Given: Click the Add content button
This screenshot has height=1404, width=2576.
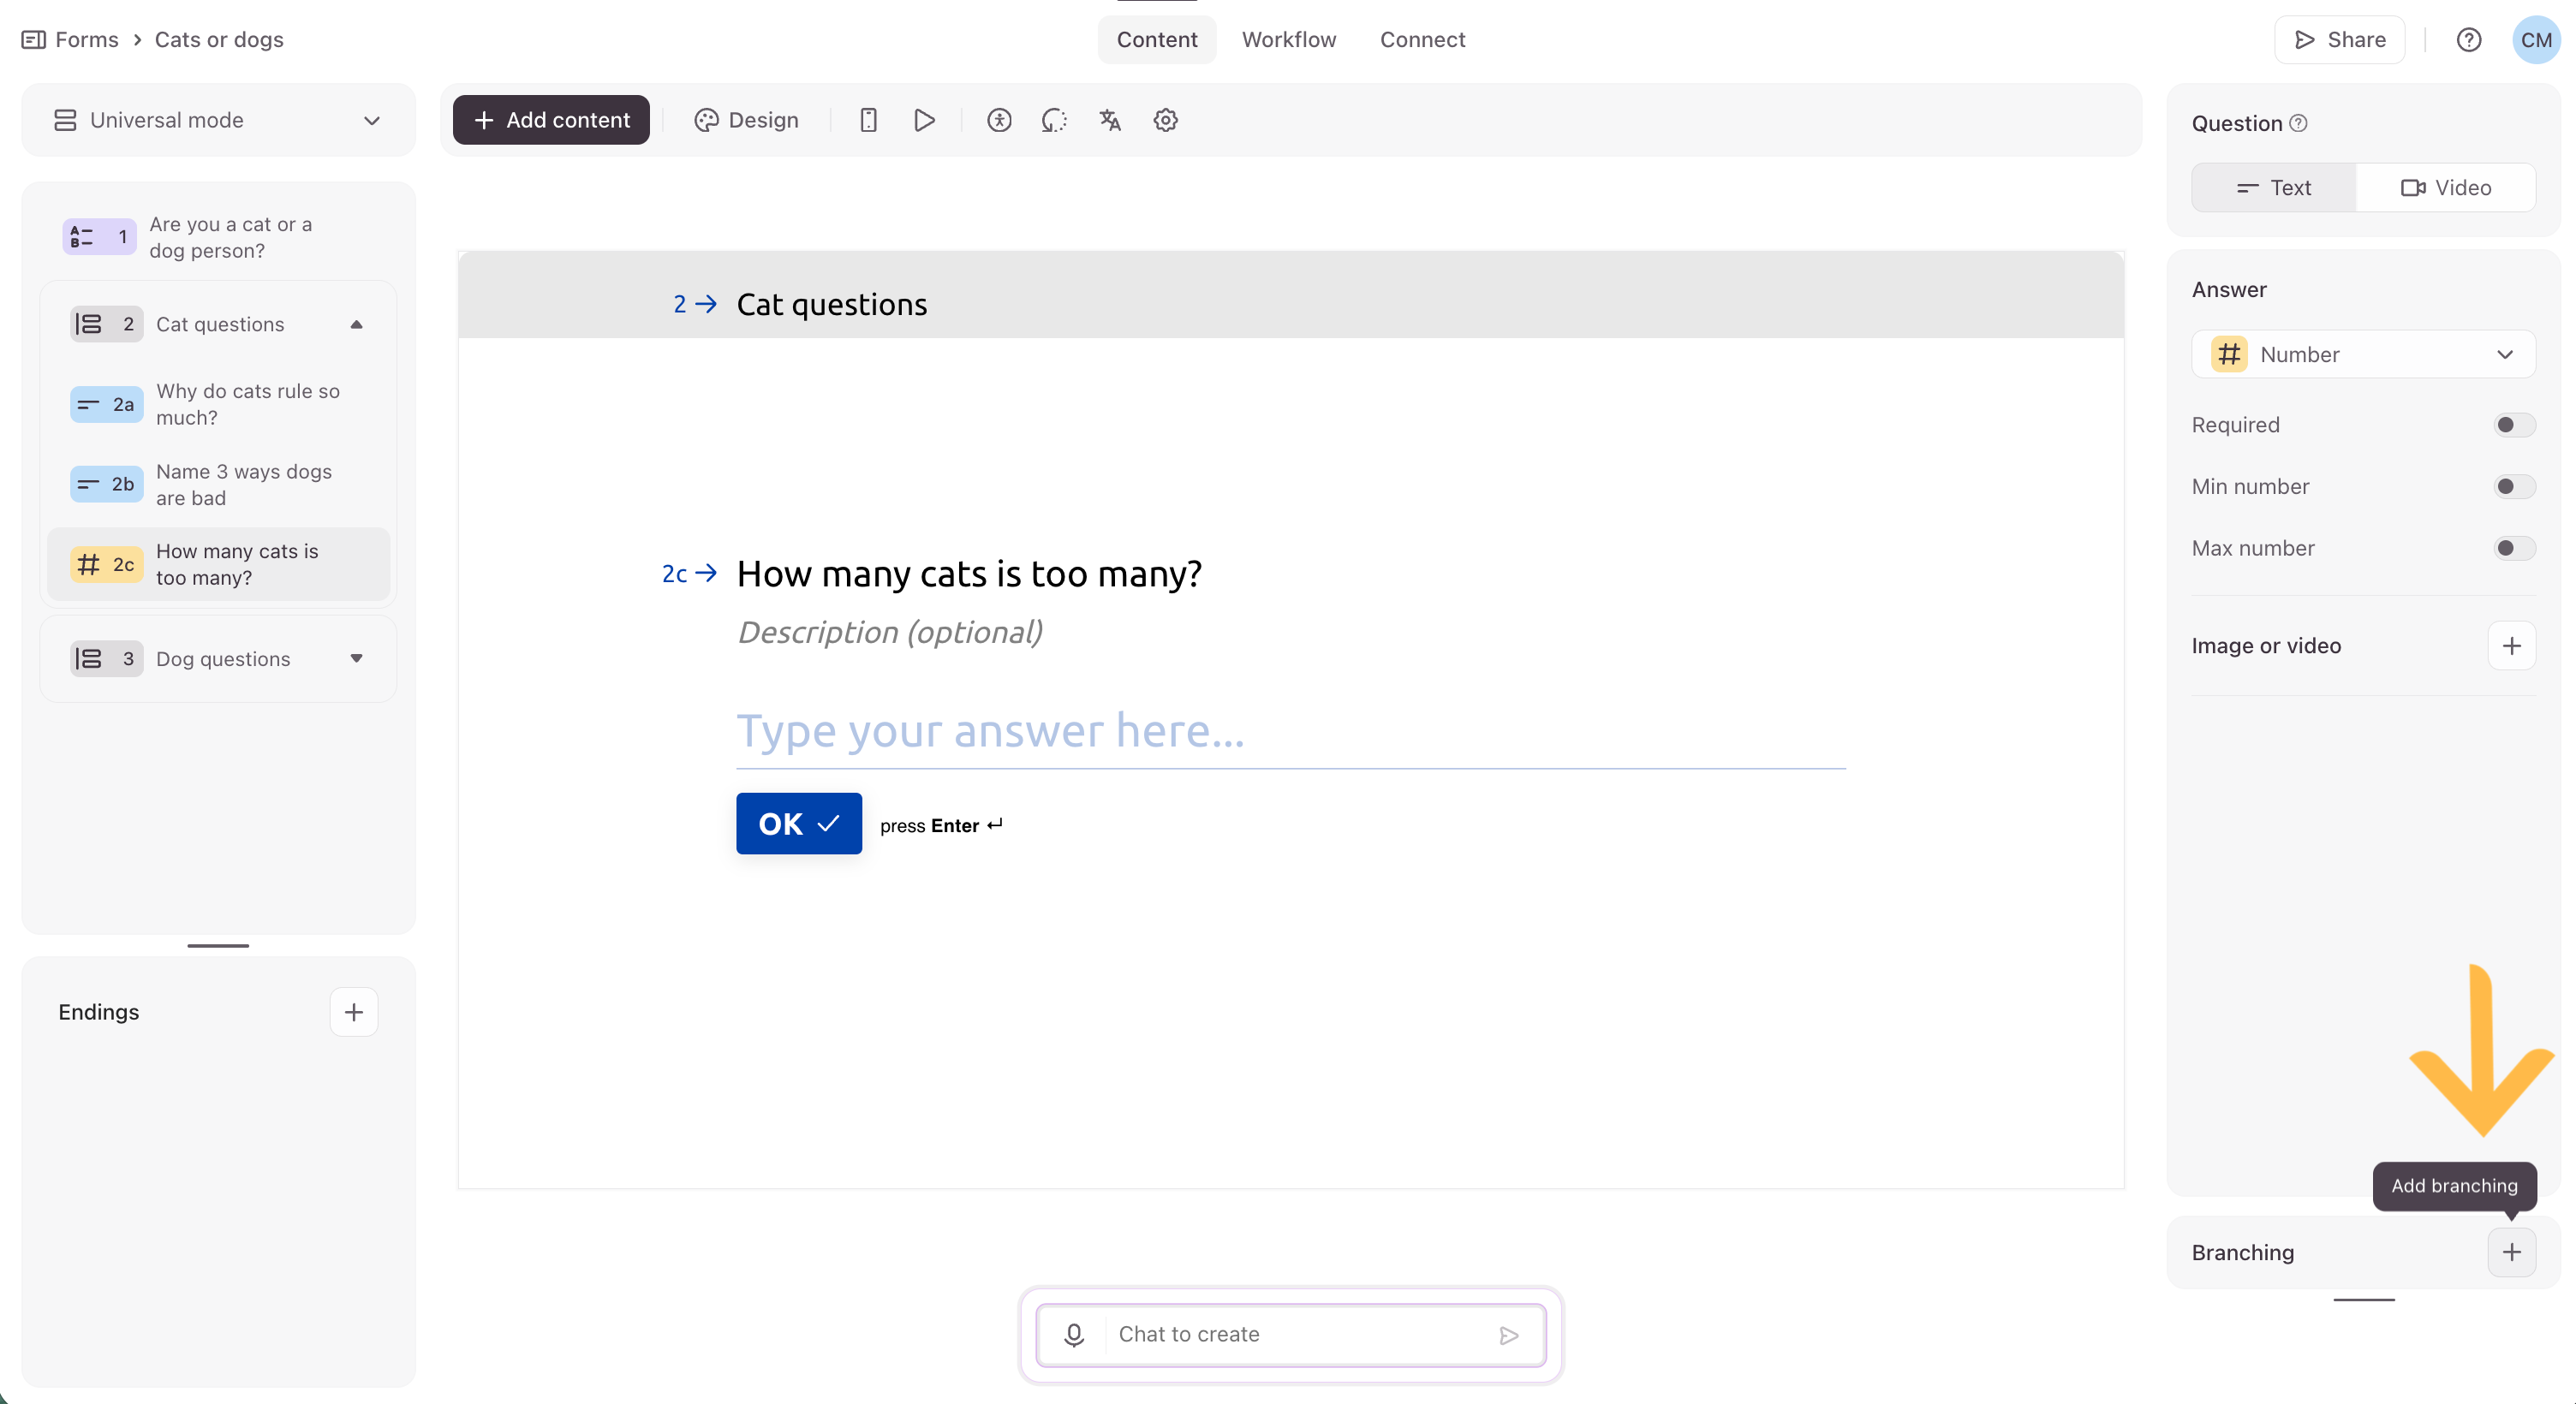Looking at the screenshot, I should 551,120.
